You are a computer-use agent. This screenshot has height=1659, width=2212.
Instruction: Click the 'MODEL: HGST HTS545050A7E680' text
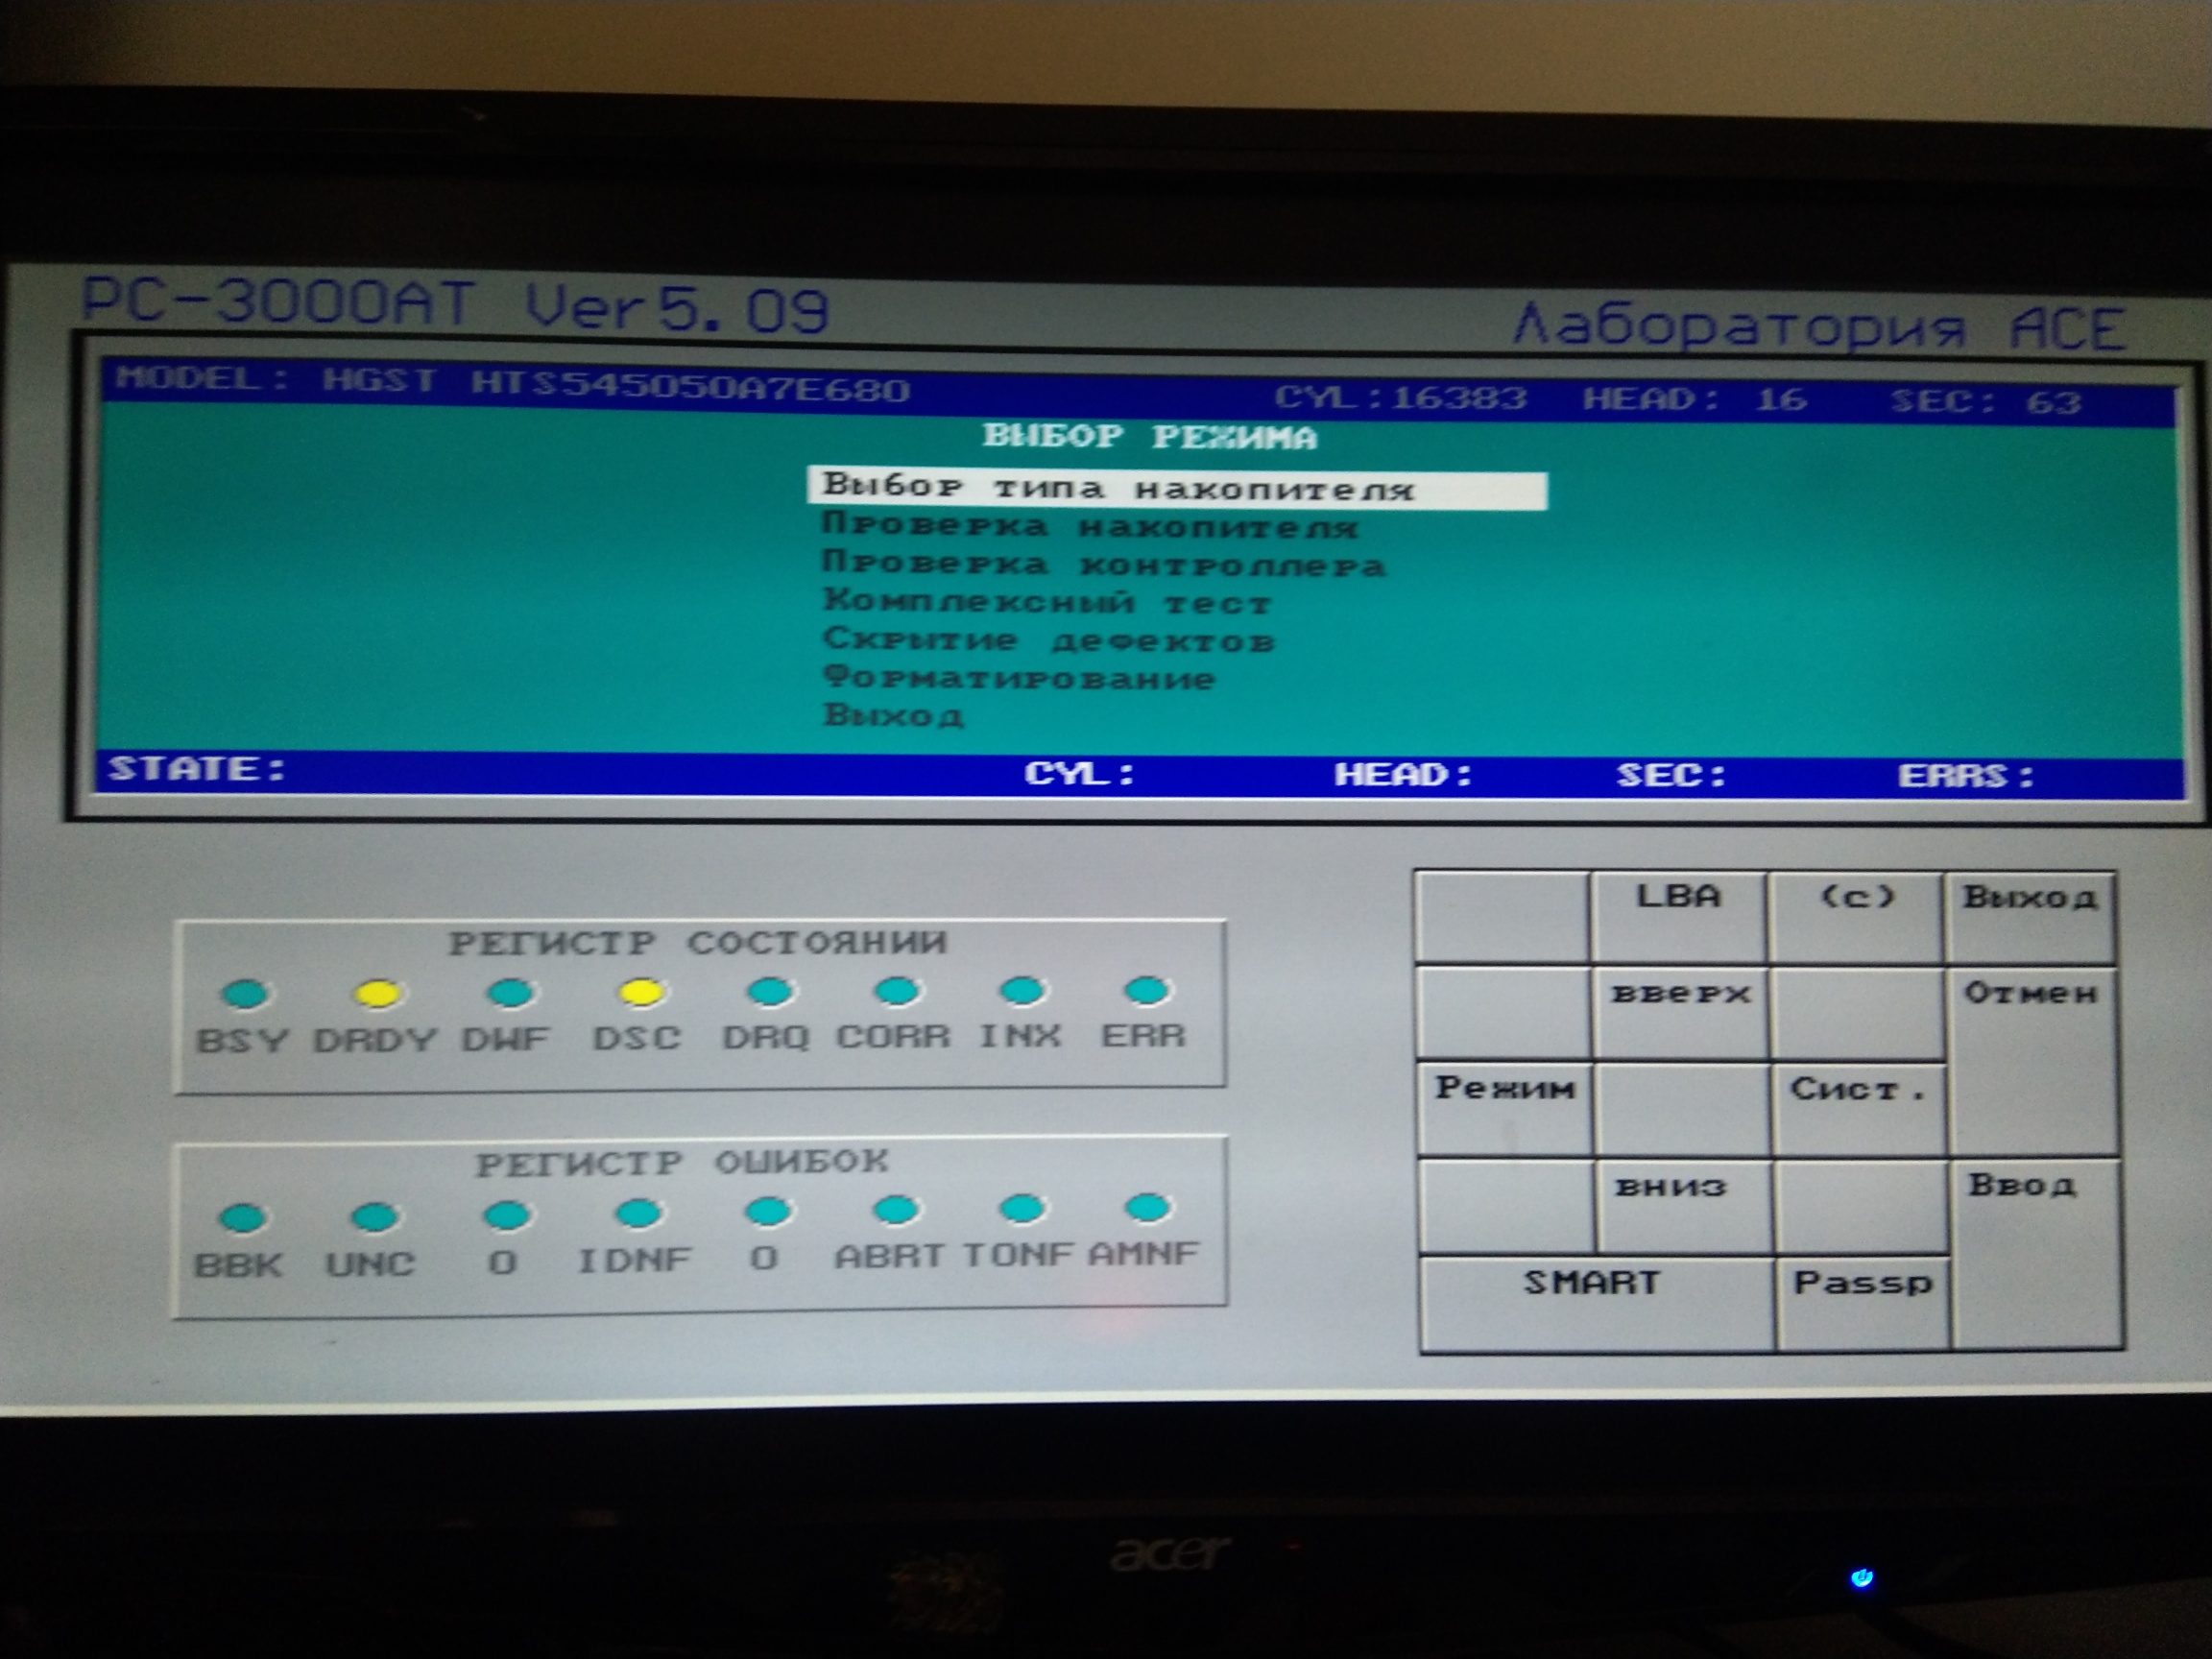[x=512, y=383]
